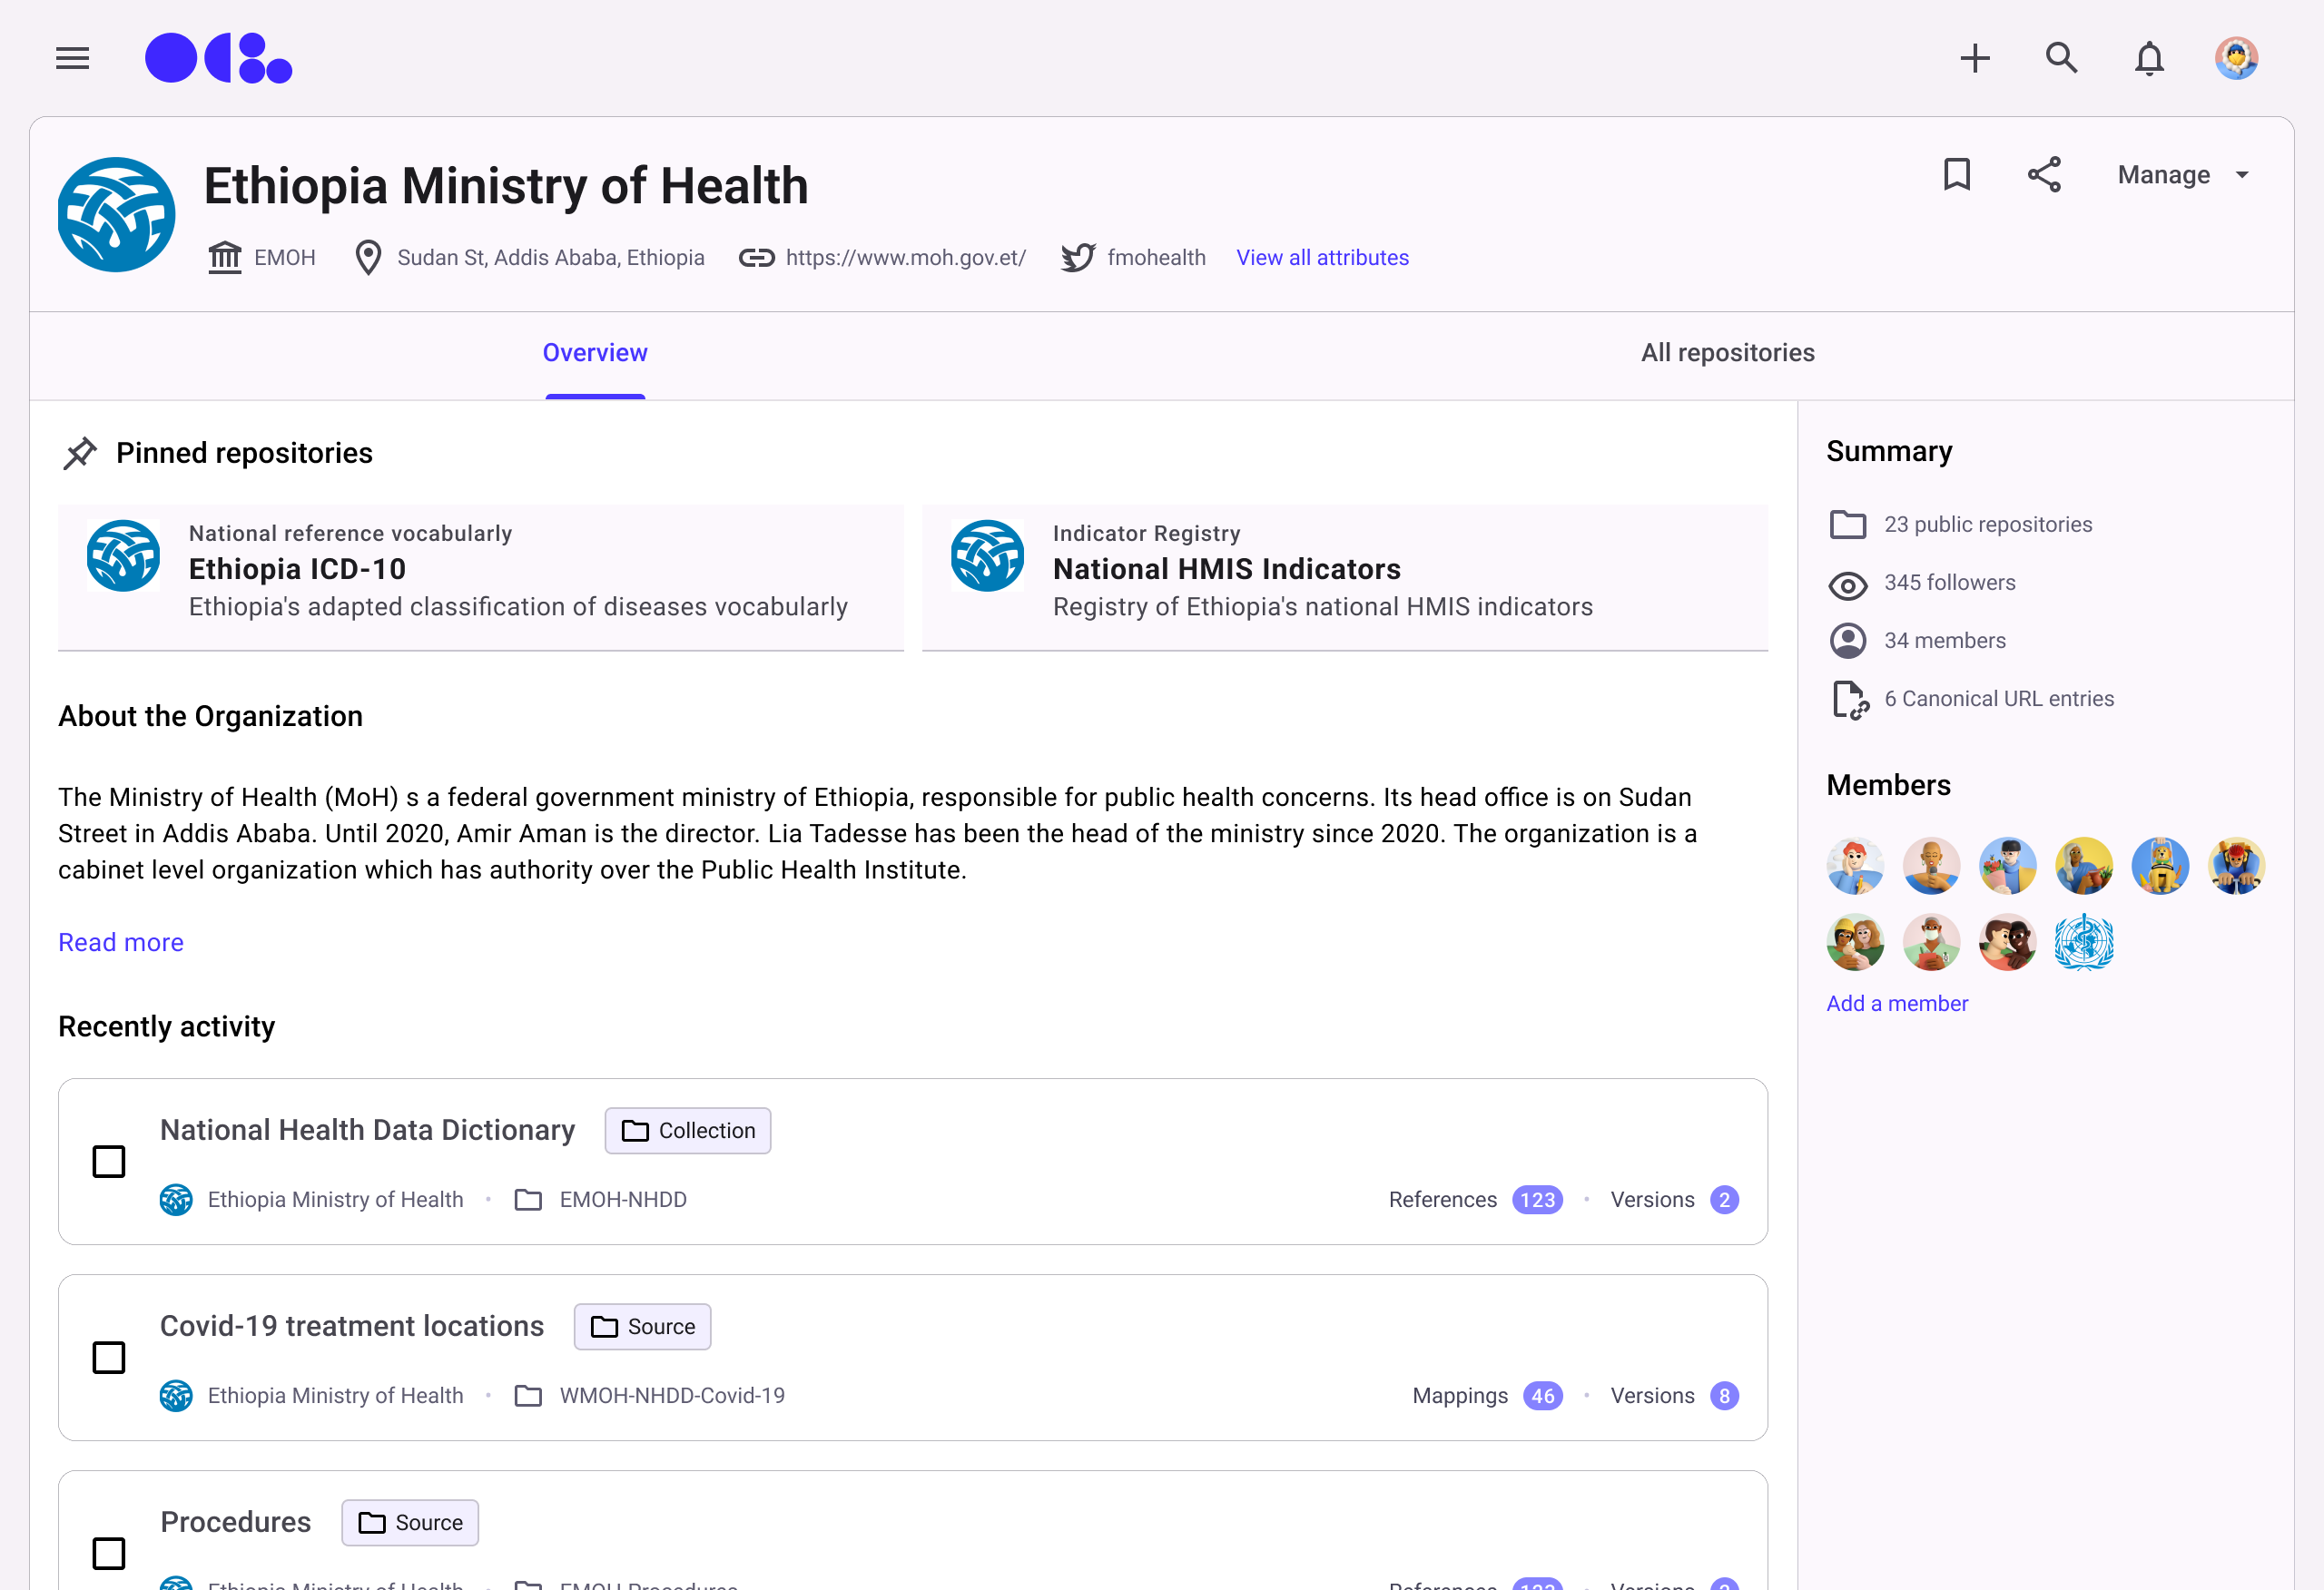The height and width of the screenshot is (1590, 2324).
Task: Click the WHO logo member avatar
Action: pos(2083,942)
